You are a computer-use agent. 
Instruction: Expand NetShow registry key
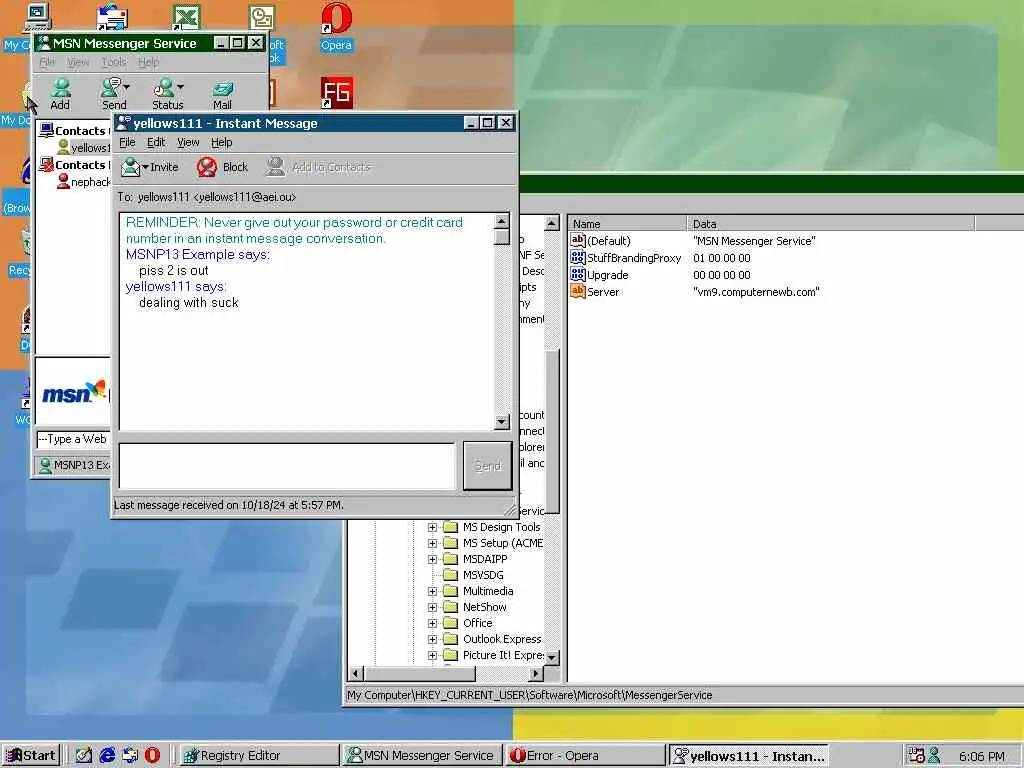[432, 607]
